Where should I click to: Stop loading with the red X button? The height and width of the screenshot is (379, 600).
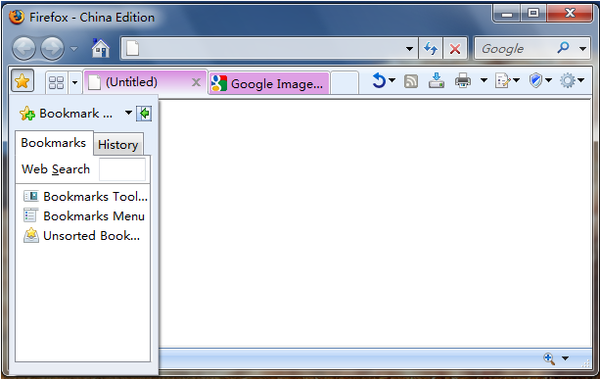click(x=455, y=49)
